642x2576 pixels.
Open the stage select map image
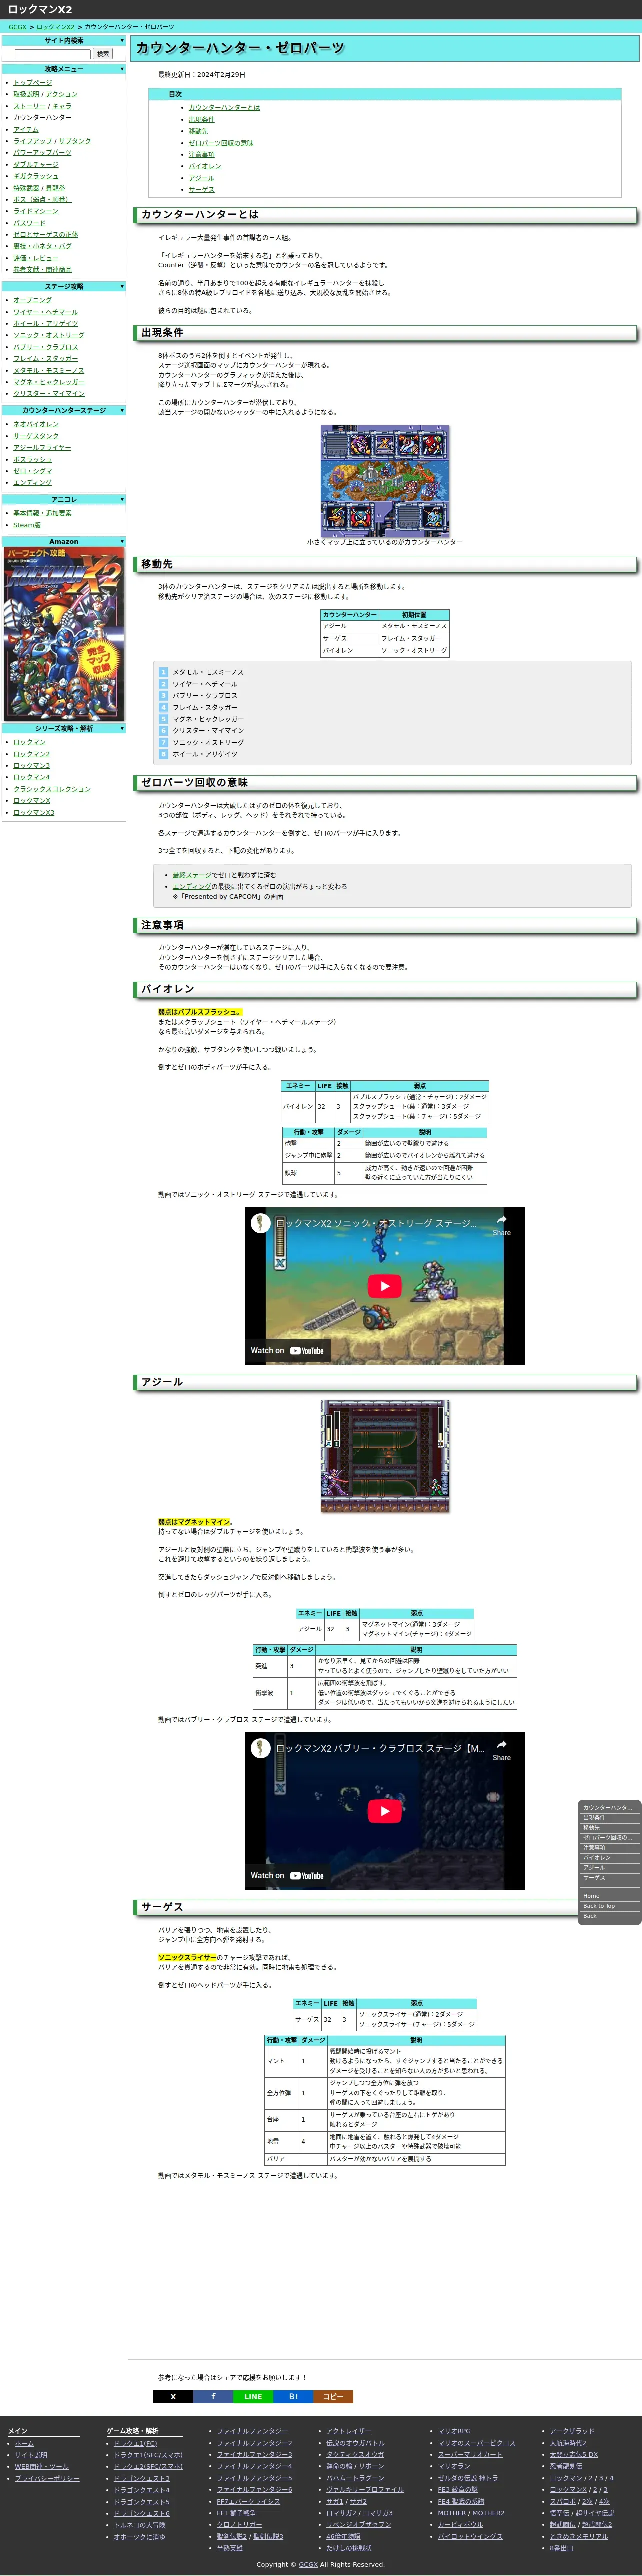click(x=385, y=480)
